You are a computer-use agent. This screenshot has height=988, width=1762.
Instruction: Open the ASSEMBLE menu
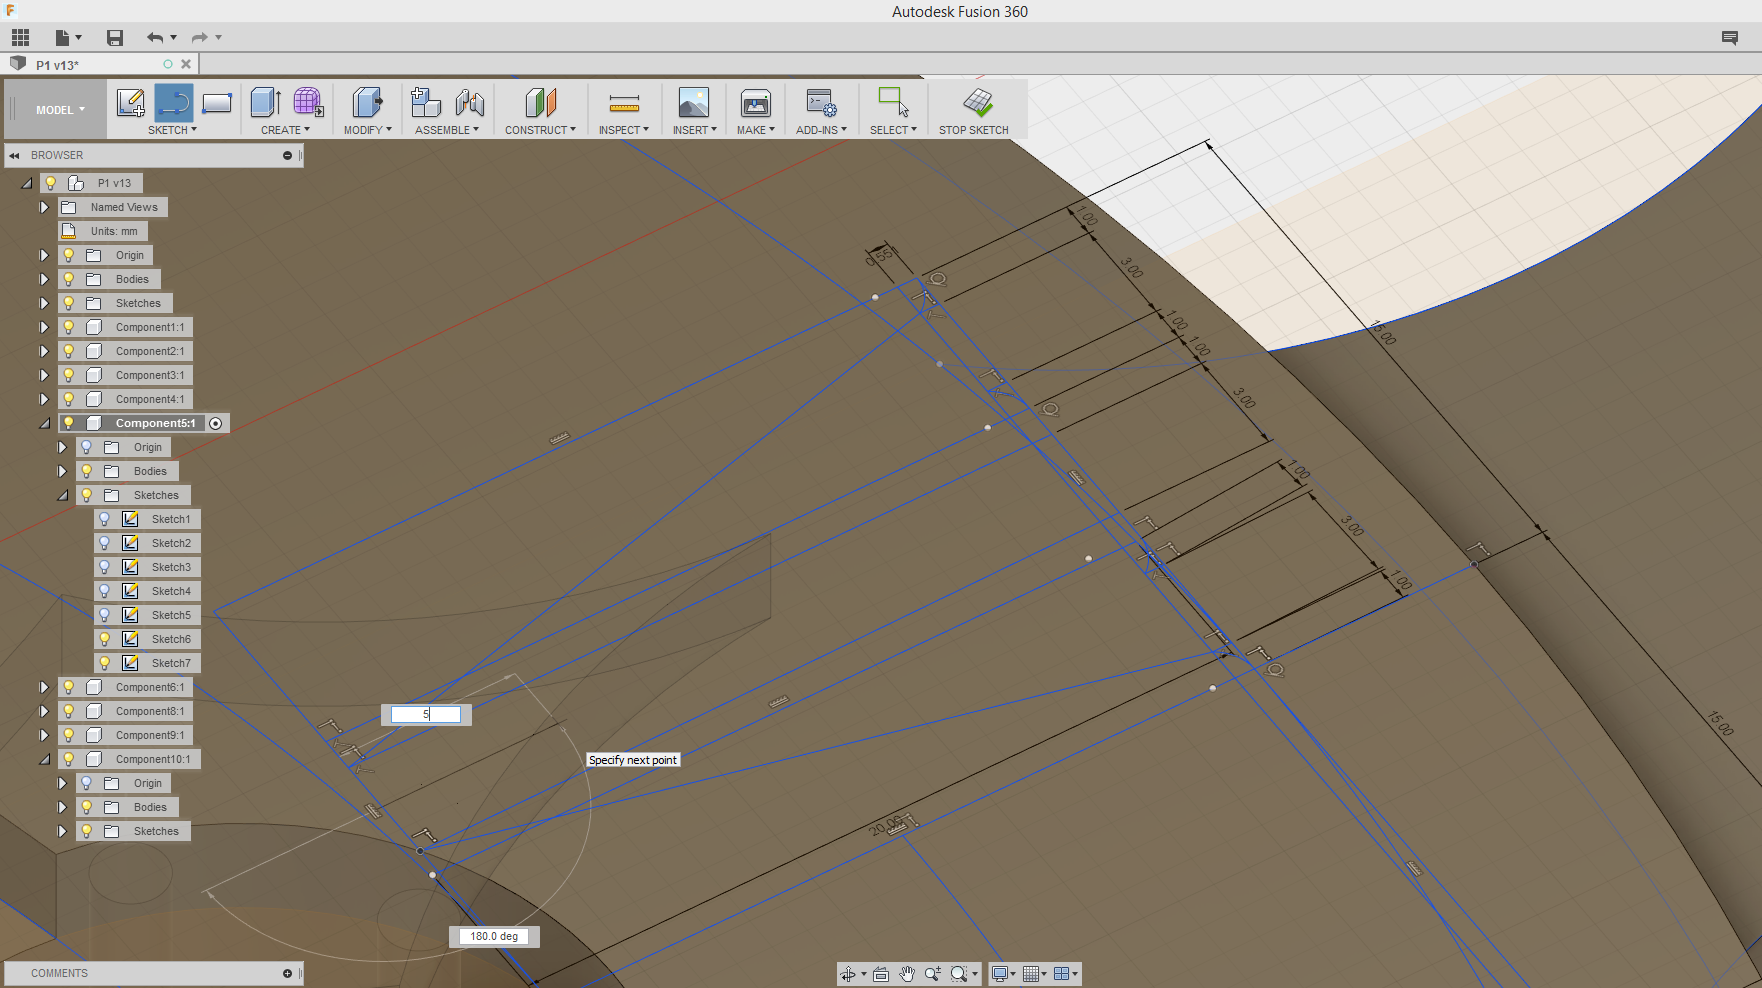pos(447,130)
